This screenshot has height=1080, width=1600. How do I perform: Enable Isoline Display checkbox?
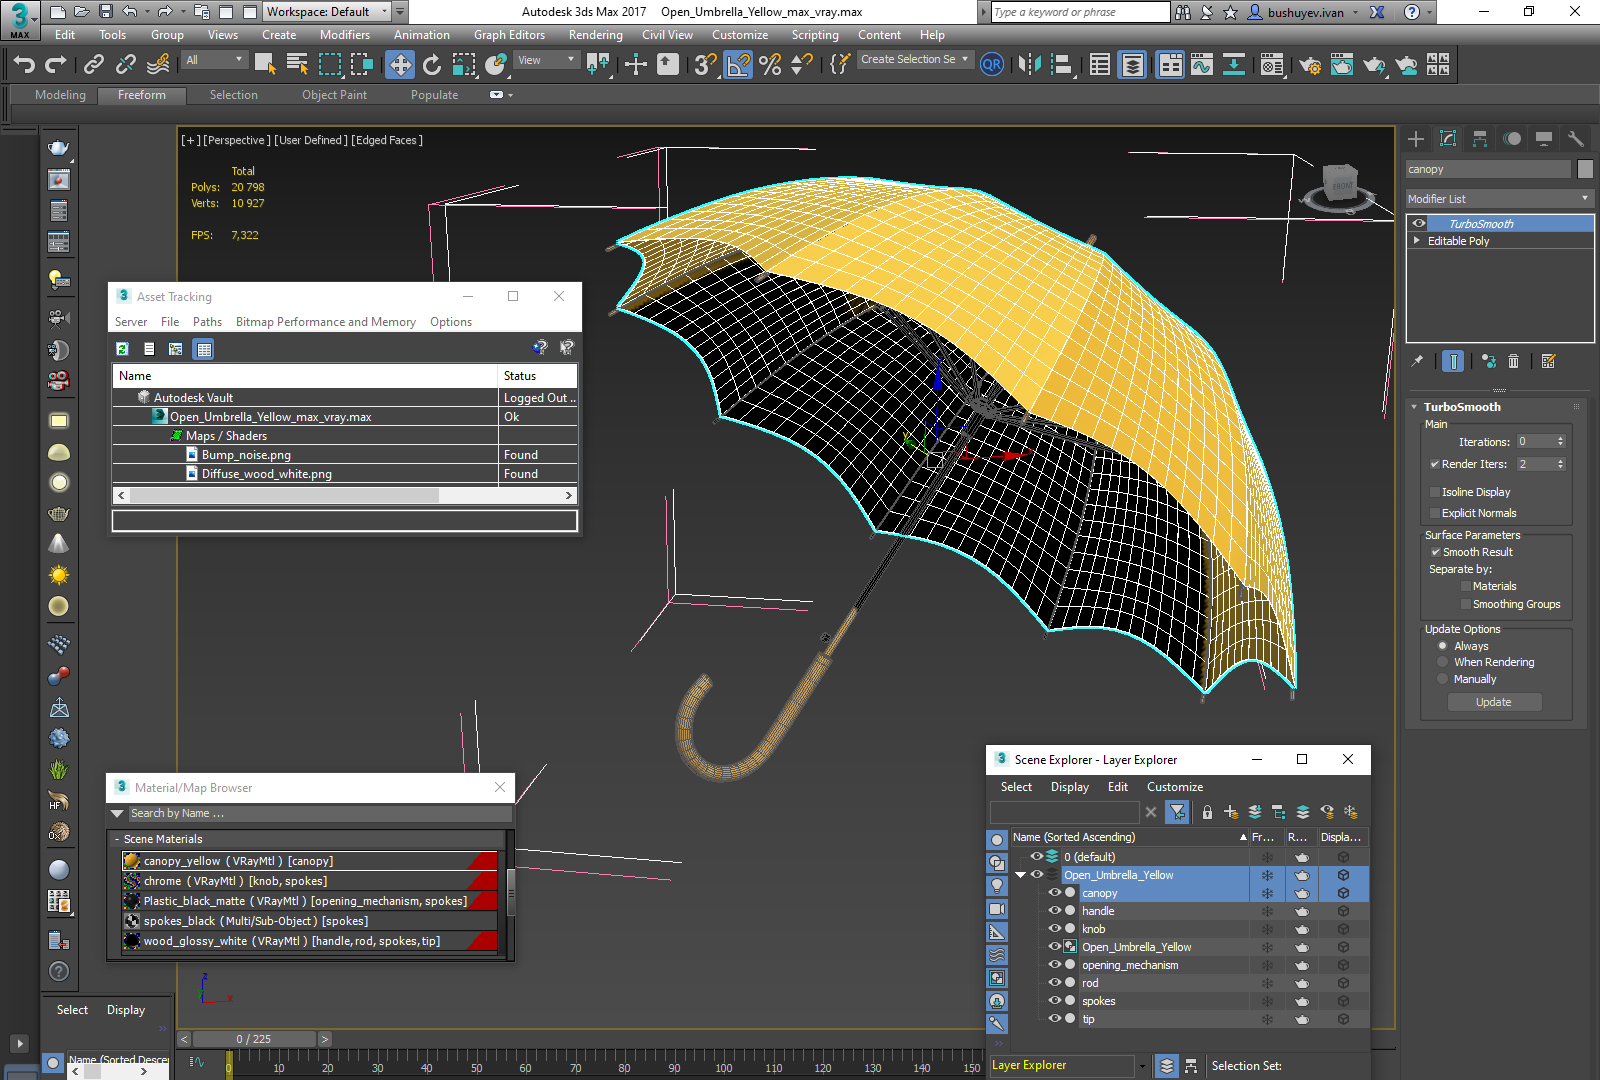click(1435, 492)
